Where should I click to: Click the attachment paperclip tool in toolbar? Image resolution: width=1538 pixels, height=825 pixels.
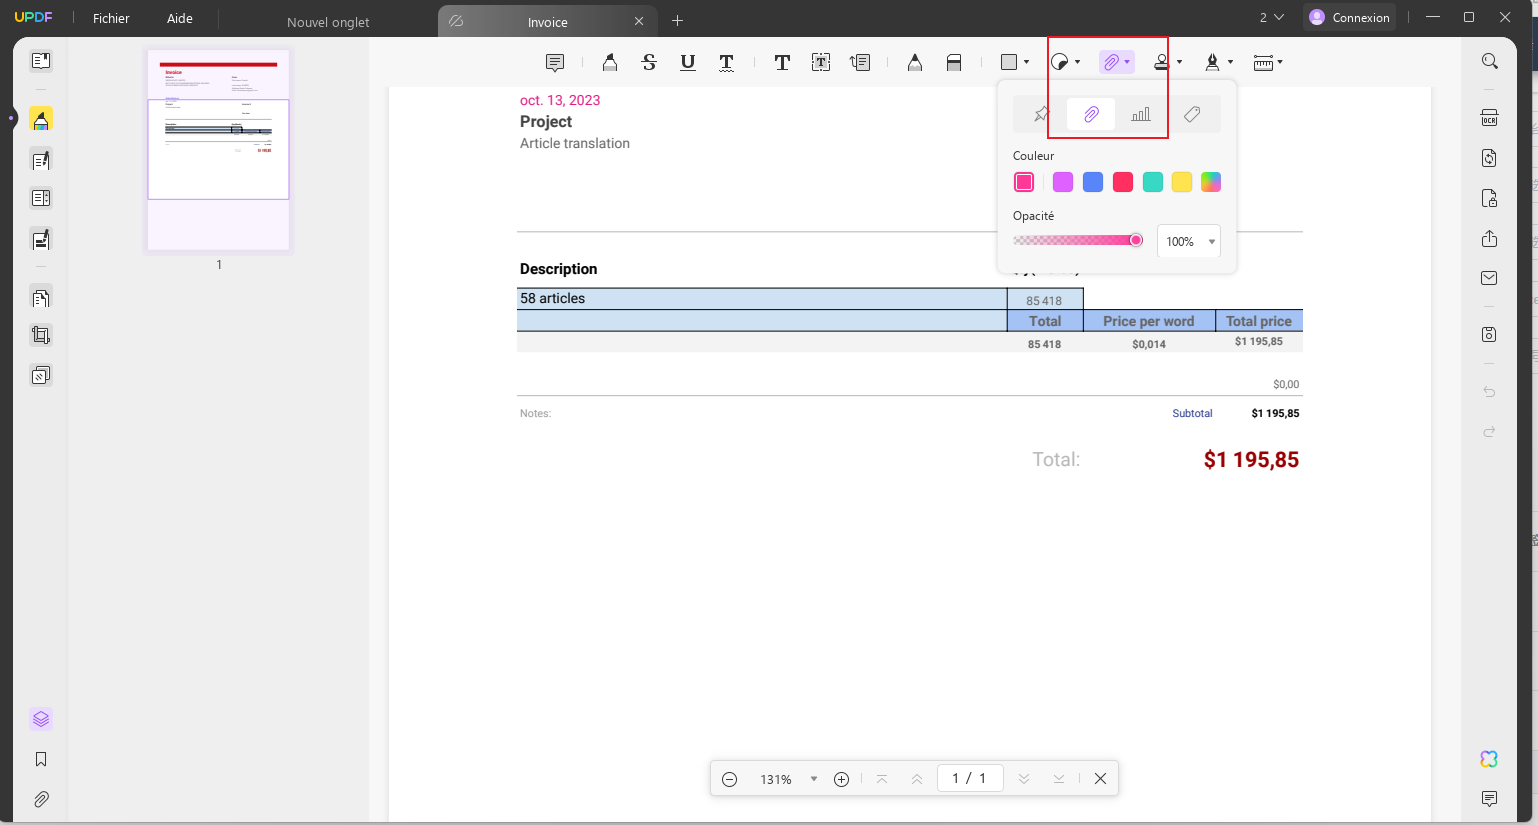[x=1111, y=62]
